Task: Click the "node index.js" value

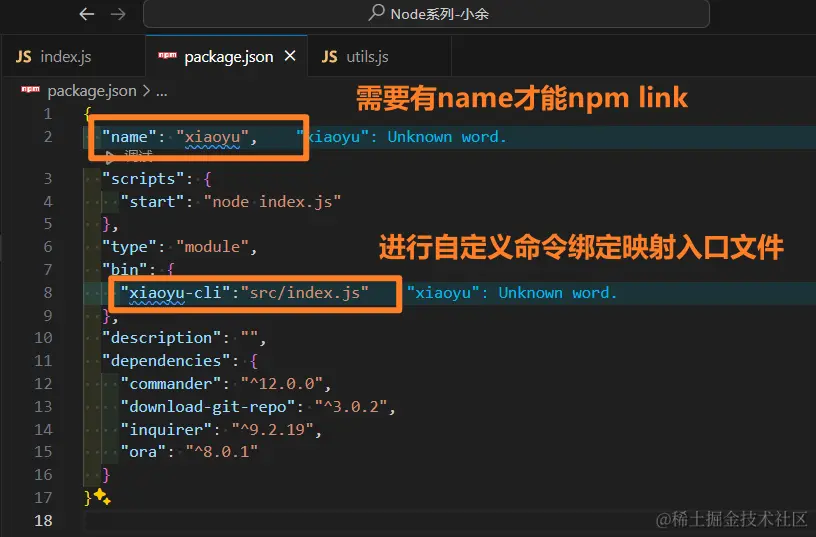Action: (x=273, y=201)
